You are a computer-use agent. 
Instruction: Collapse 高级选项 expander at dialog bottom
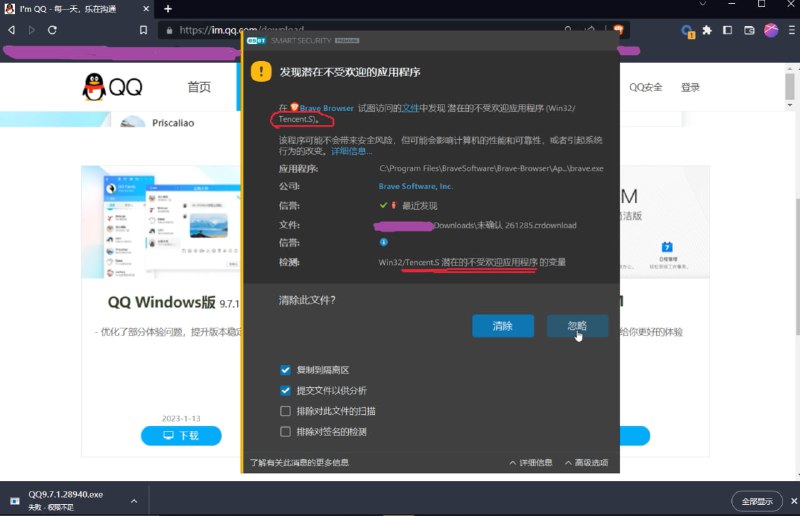[586, 462]
